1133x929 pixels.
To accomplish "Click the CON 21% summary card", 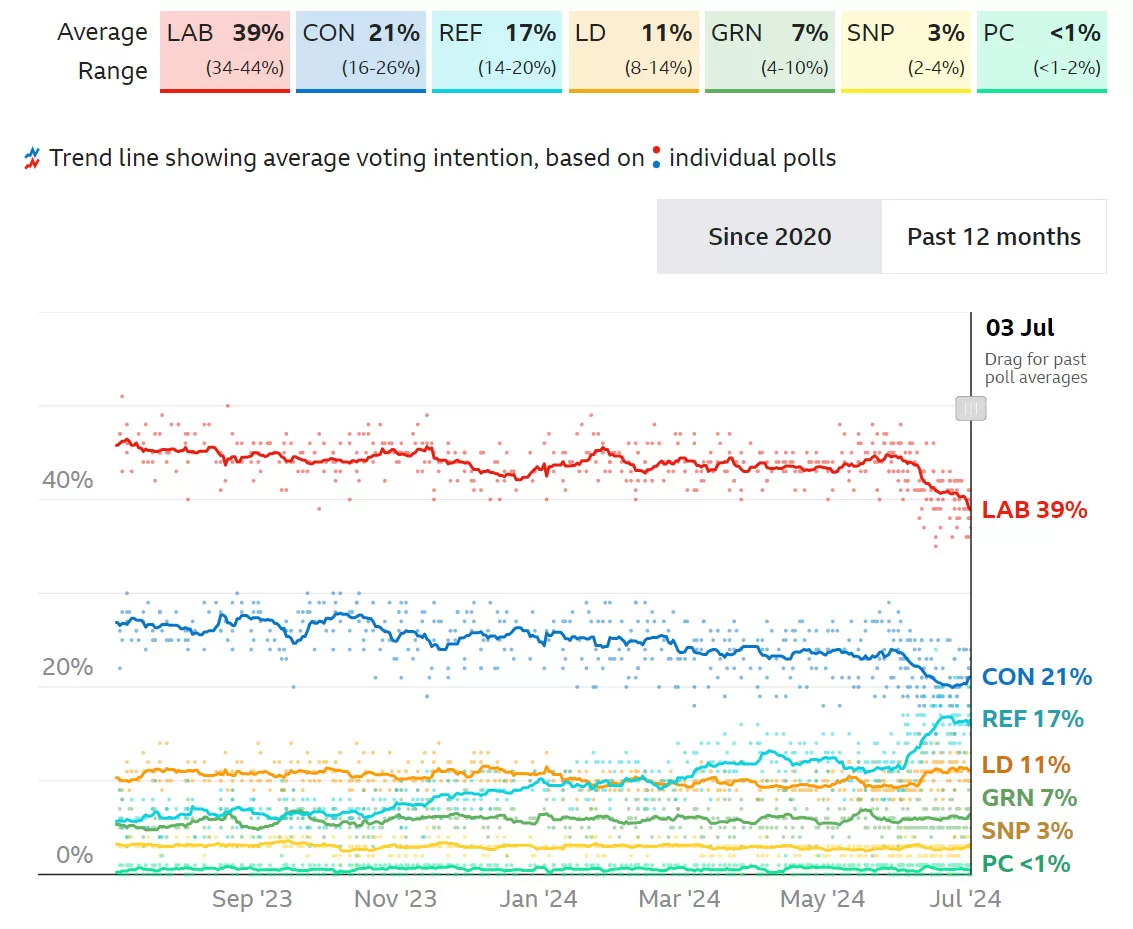I will point(361,51).
